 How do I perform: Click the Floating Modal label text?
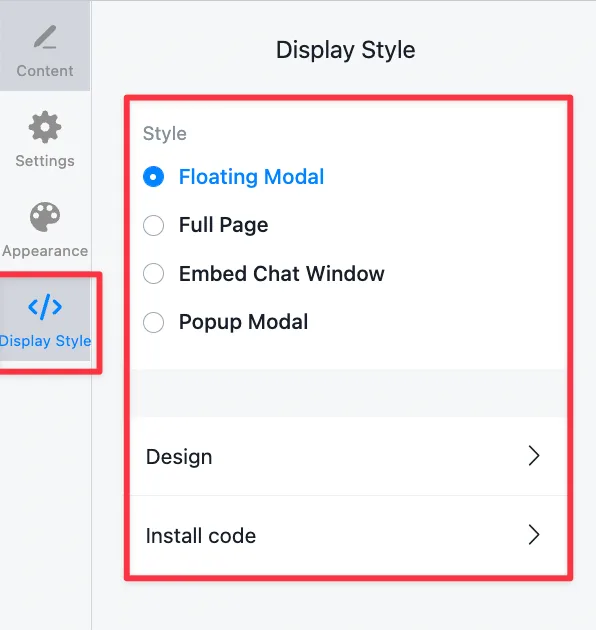coord(252,177)
